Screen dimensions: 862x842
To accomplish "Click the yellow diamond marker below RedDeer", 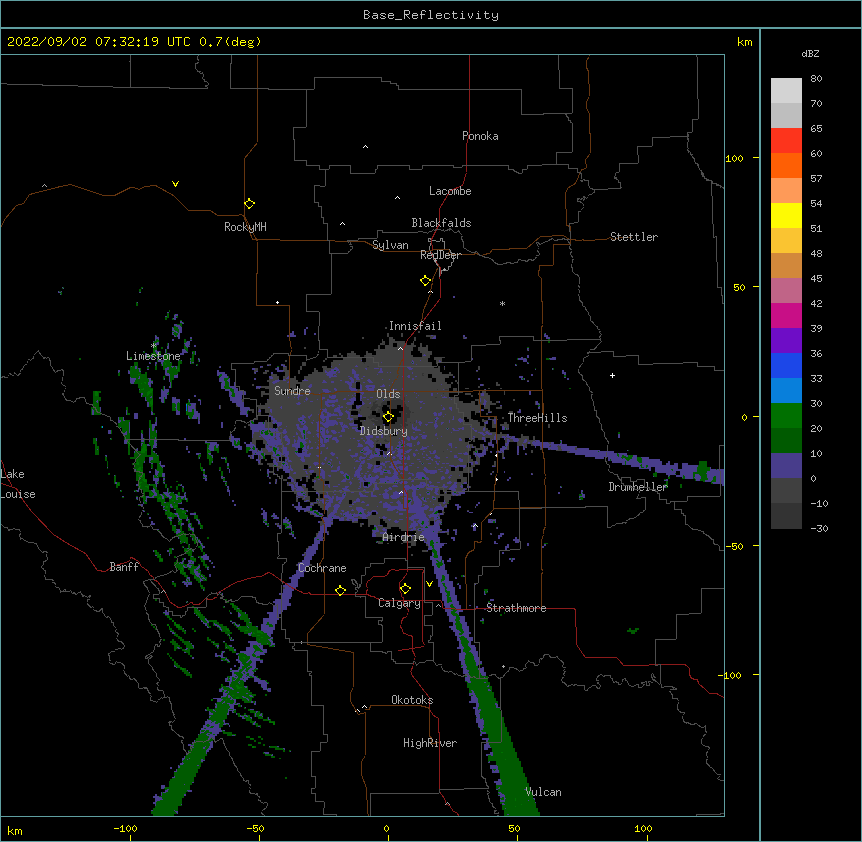I will (425, 281).
